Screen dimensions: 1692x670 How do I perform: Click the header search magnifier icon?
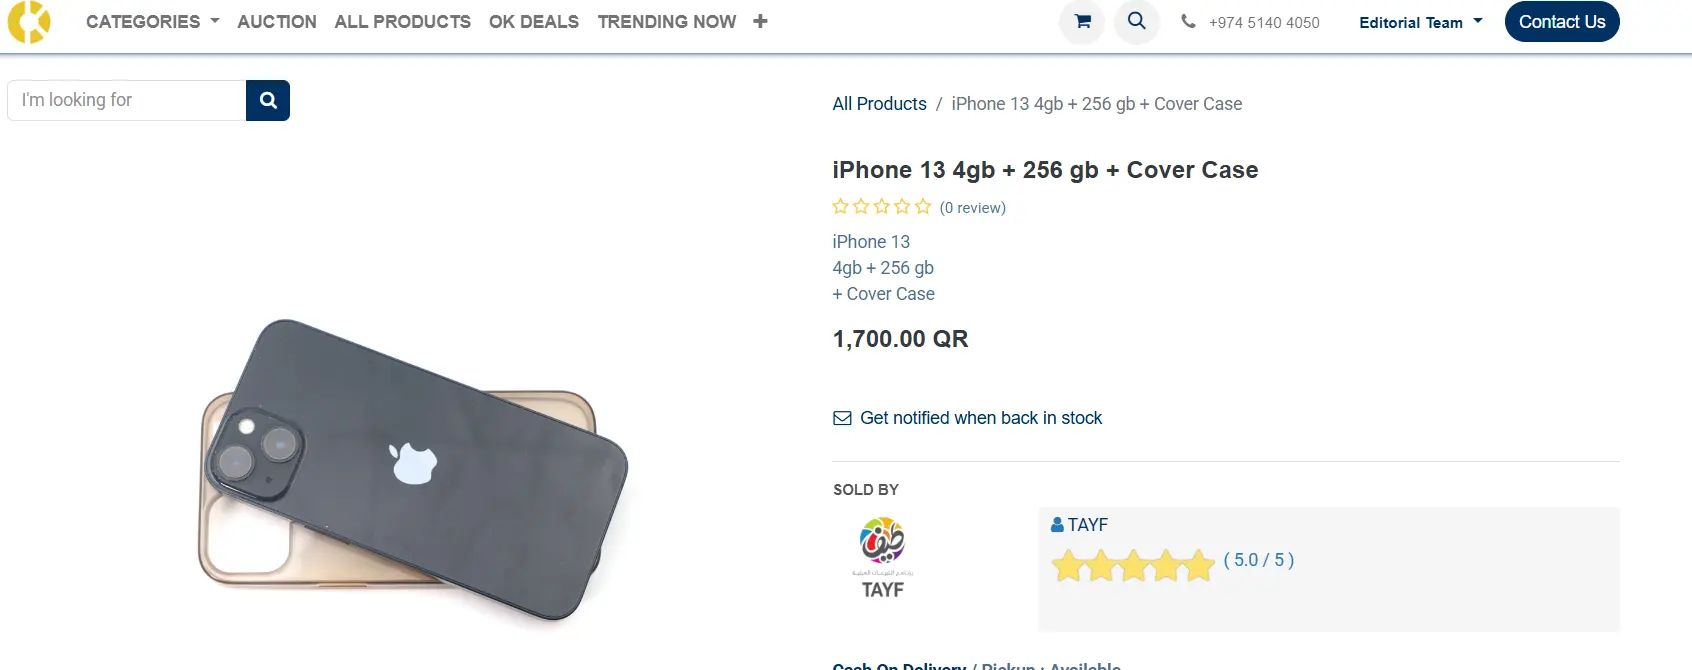point(1137,21)
